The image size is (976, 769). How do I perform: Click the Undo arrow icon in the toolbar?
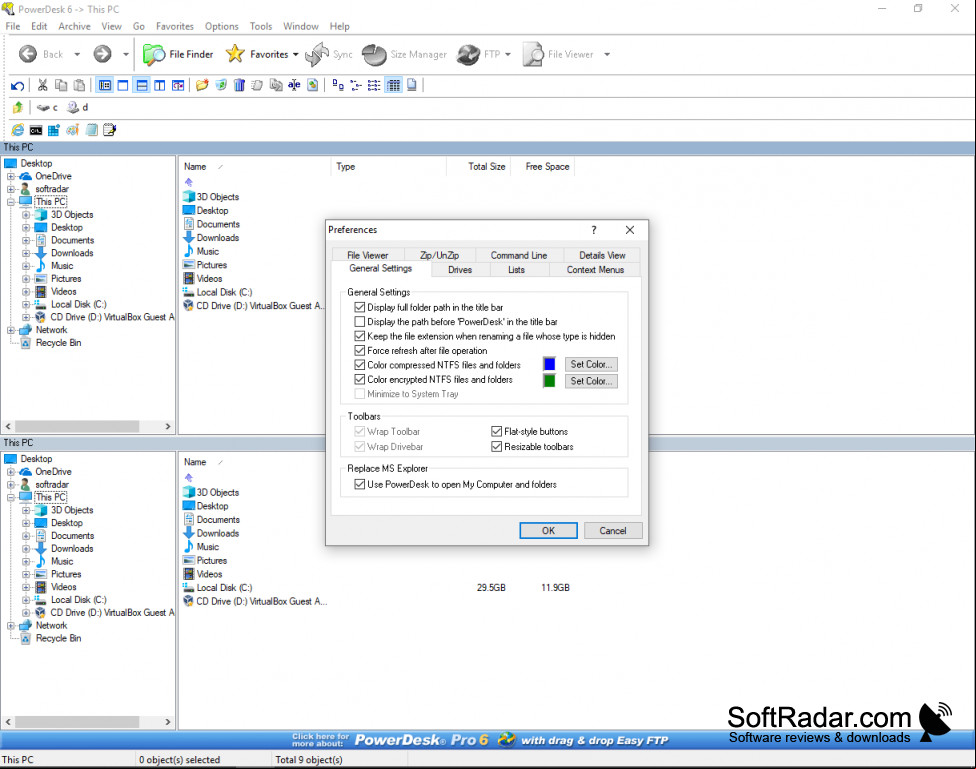[x=17, y=85]
